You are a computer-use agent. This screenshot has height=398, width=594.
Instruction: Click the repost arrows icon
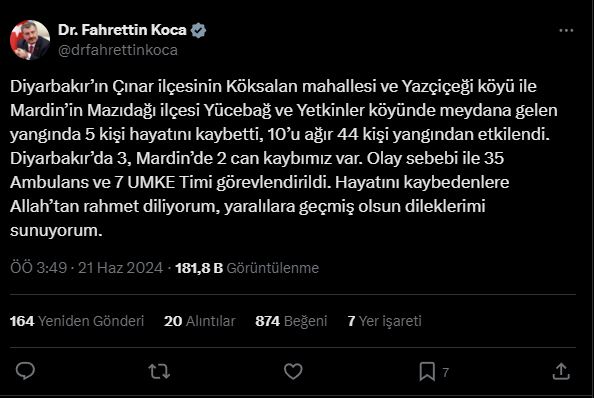(159, 371)
